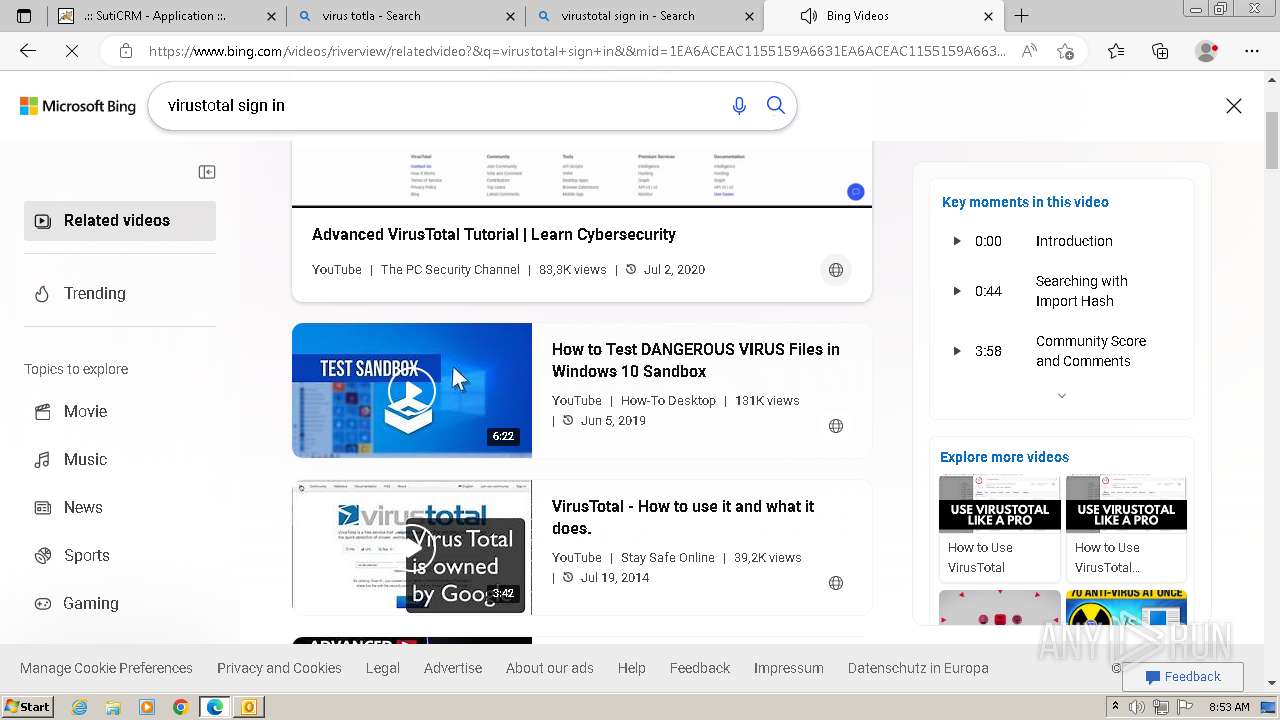Screen dimensions: 1280x720
Task: Play Searching with Import Hash moment
Action: (1062, 291)
